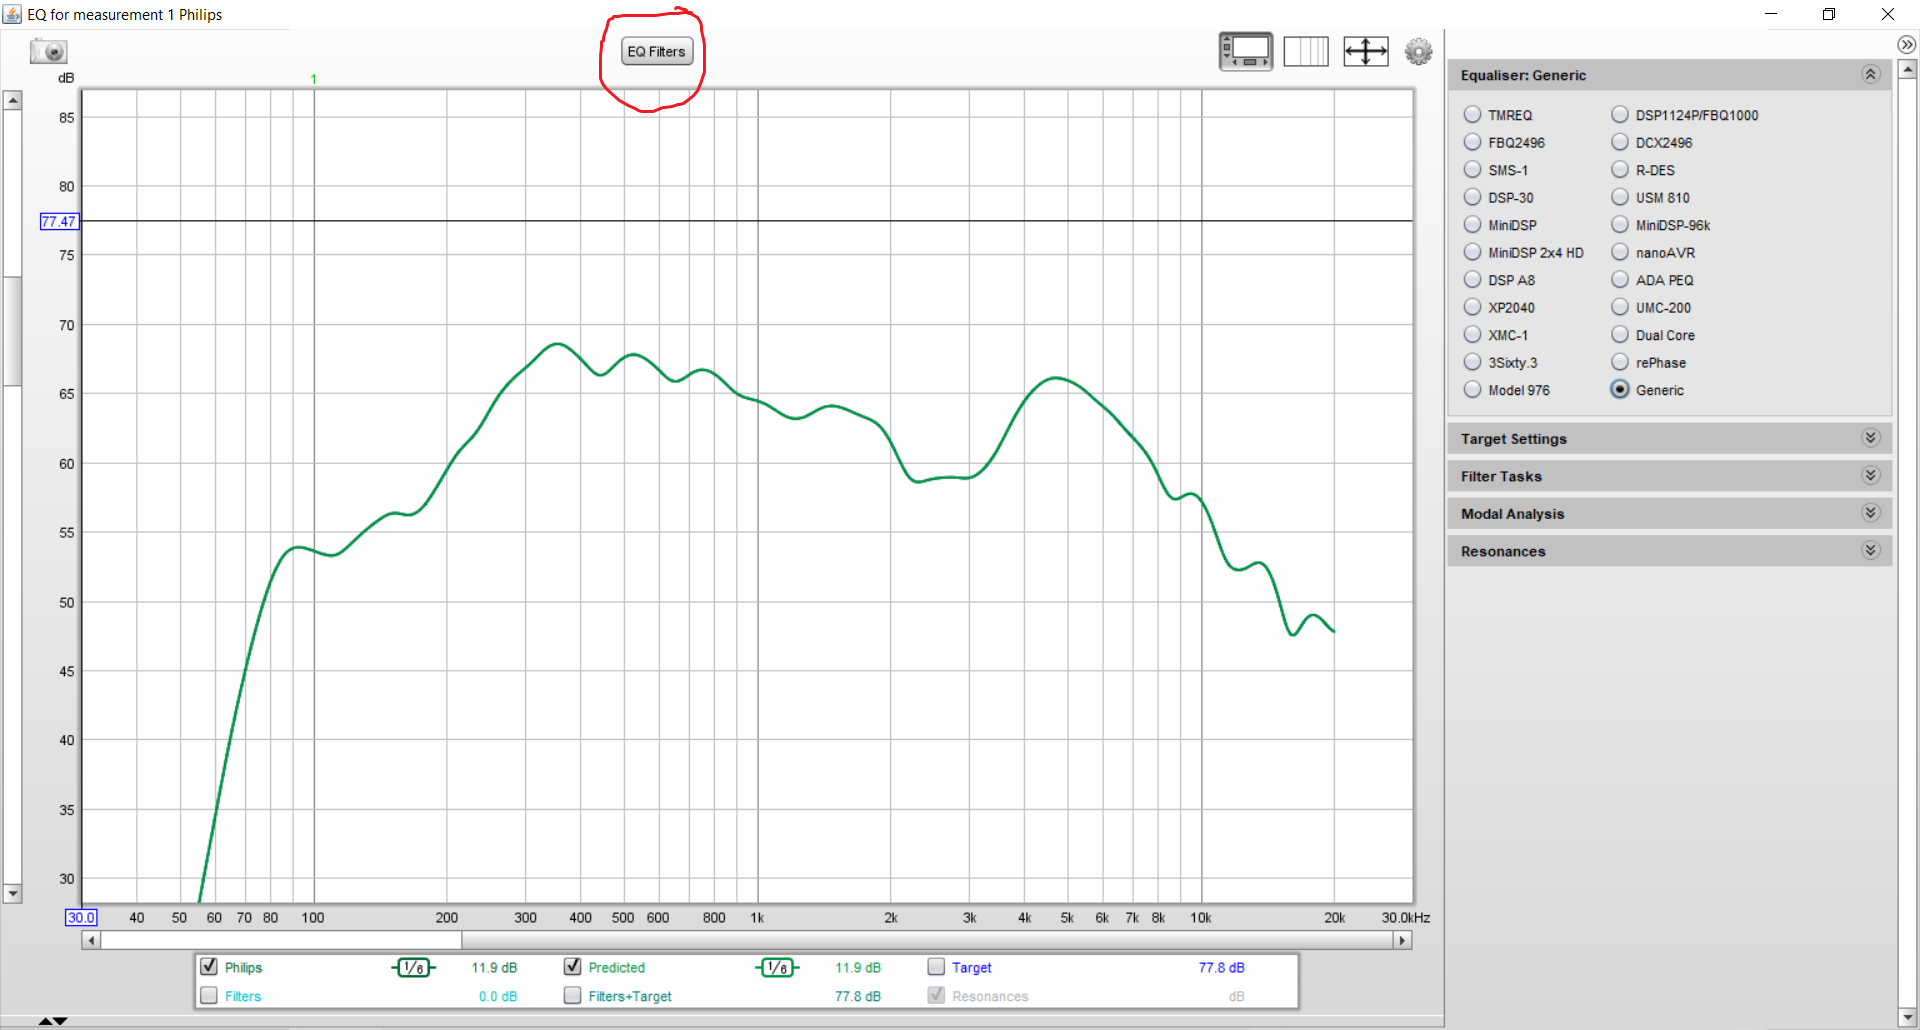Screen dimensions: 1920x1030
Task: Uncheck the Predicted trace checkbox
Action: click(x=573, y=966)
